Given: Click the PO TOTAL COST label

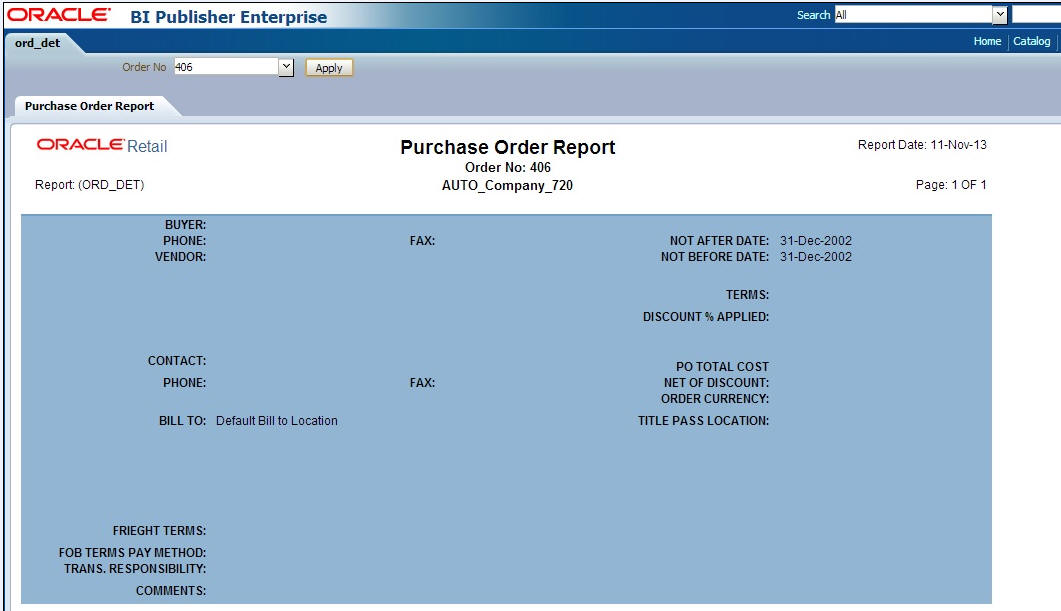Looking at the screenshot, I should click(x=722, y=367).
